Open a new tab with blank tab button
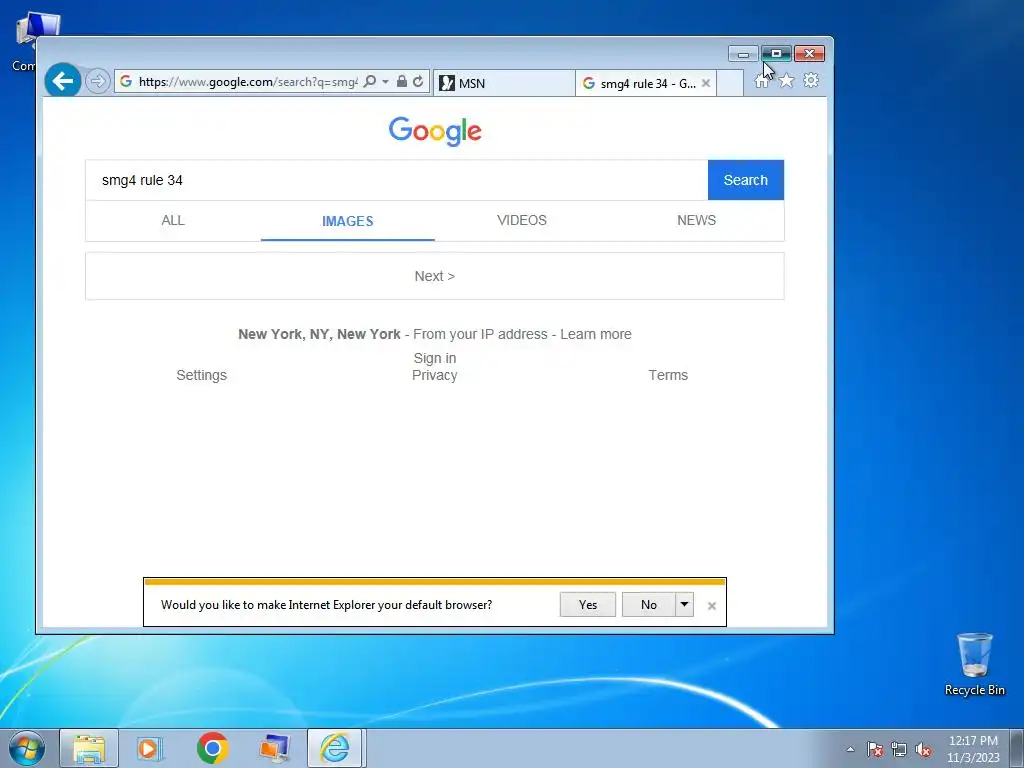Image resolution: width=1024 pixels, height=768 pixels. coord(730,83)
